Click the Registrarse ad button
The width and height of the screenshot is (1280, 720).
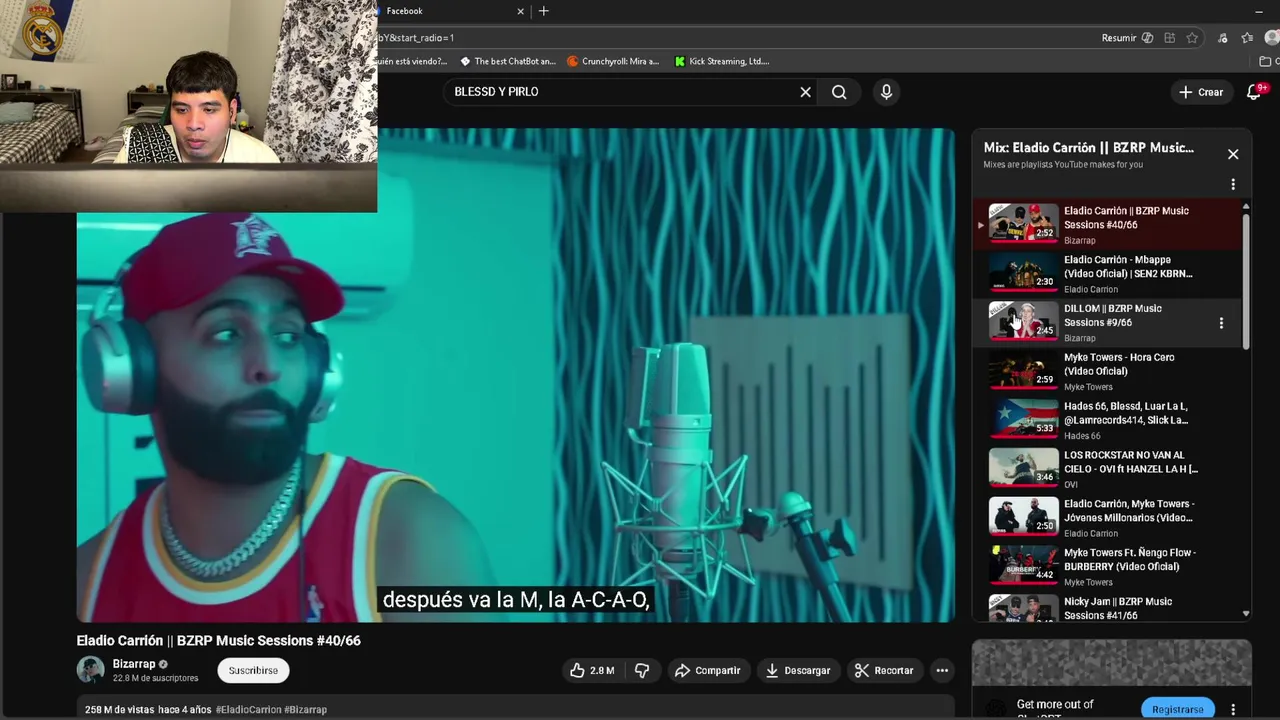click(x=1178, y=709)
